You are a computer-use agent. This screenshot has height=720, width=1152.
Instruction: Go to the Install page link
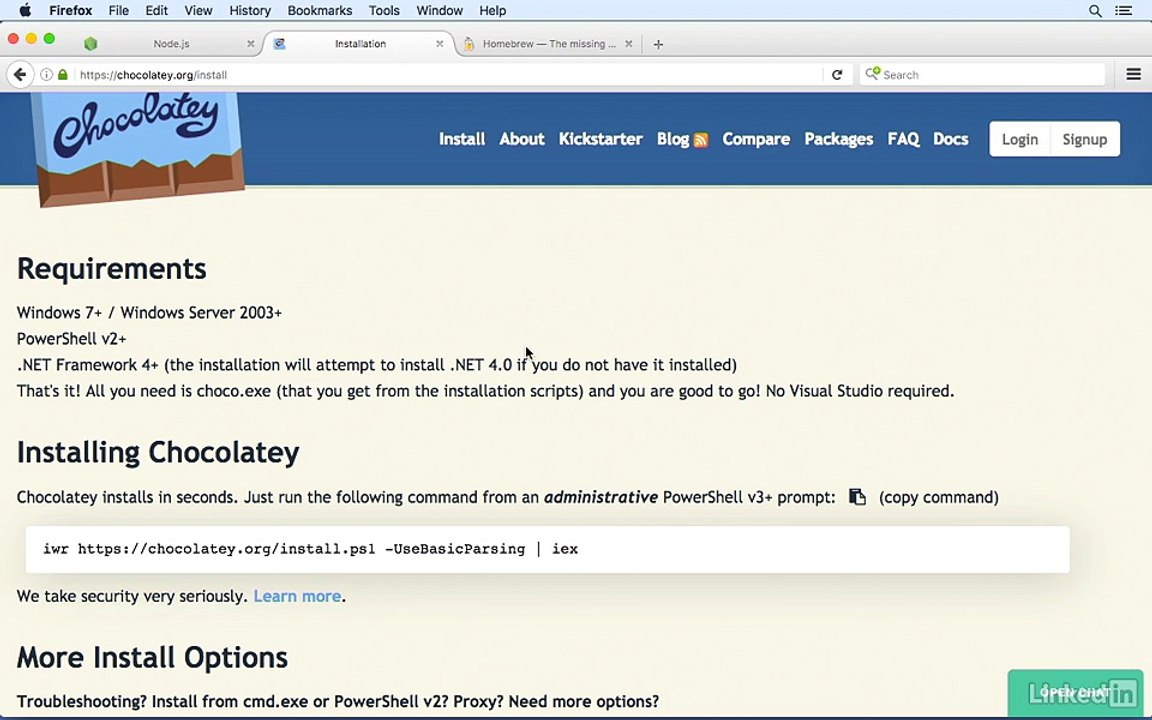coord(462,139)
